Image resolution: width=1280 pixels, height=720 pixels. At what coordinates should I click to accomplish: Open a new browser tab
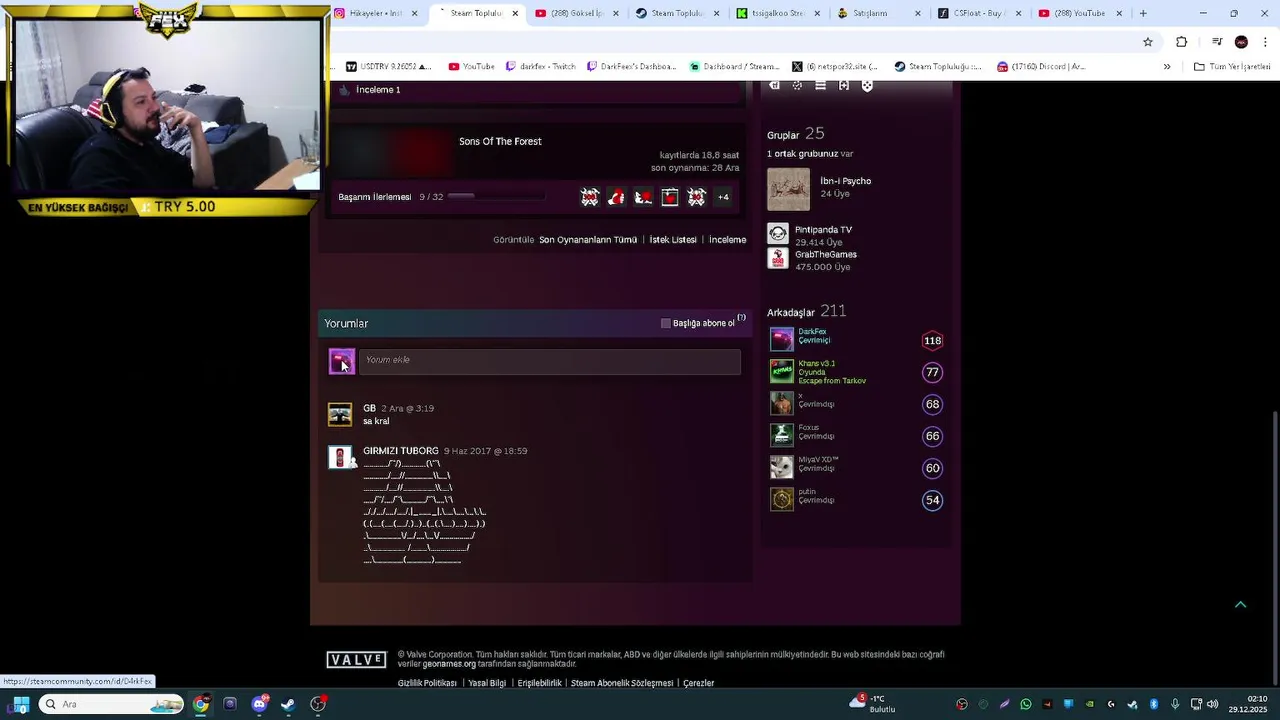(1143, 13)
